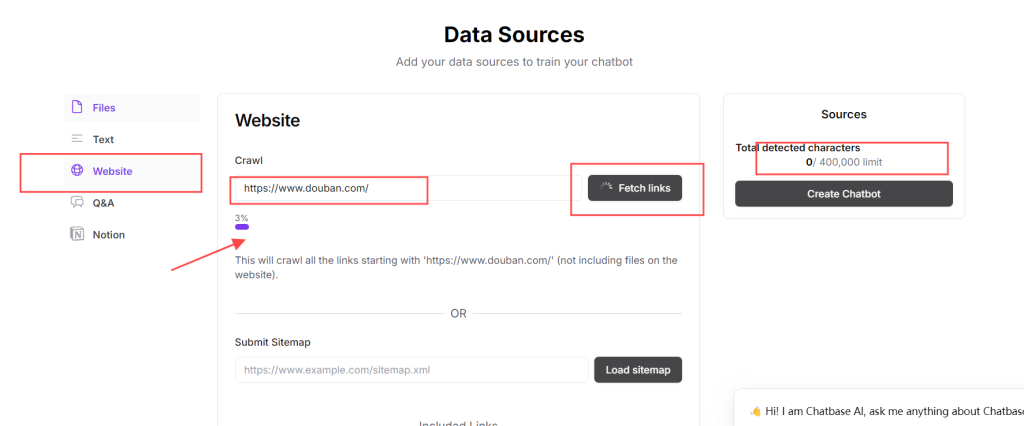Viewport: 1024px width, 426px height.
Task: Click the Data Sources page title
Action: point(513,35)
